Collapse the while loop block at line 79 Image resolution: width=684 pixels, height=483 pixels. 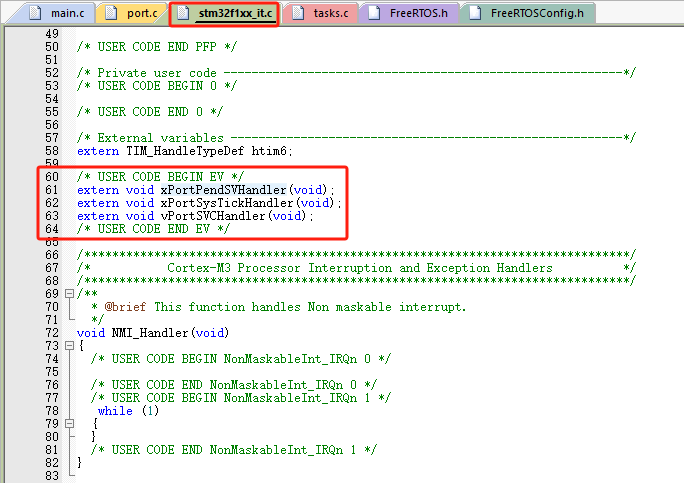69,423
